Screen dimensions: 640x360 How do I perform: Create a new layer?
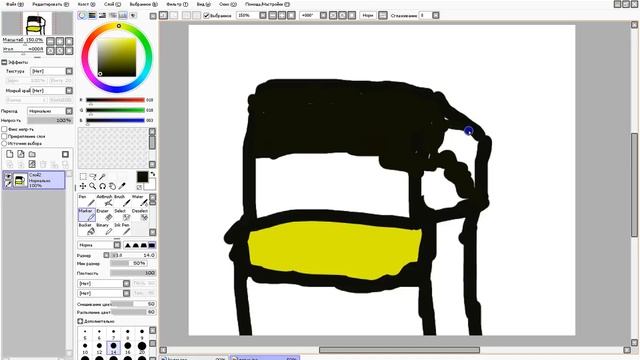10,154
